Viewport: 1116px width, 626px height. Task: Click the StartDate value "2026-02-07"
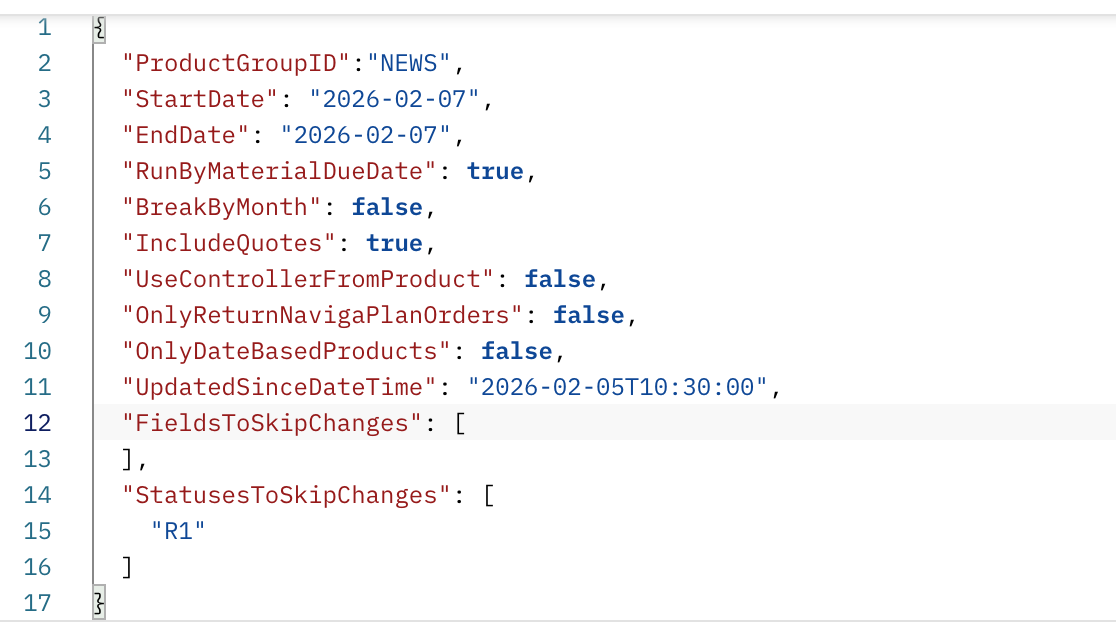[396, 99]
